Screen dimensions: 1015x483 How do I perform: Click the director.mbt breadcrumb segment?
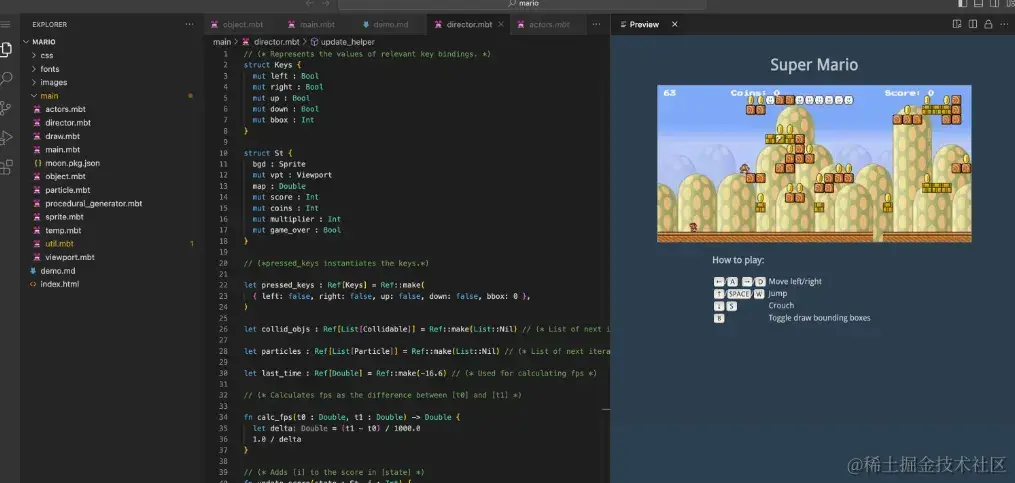276,42
